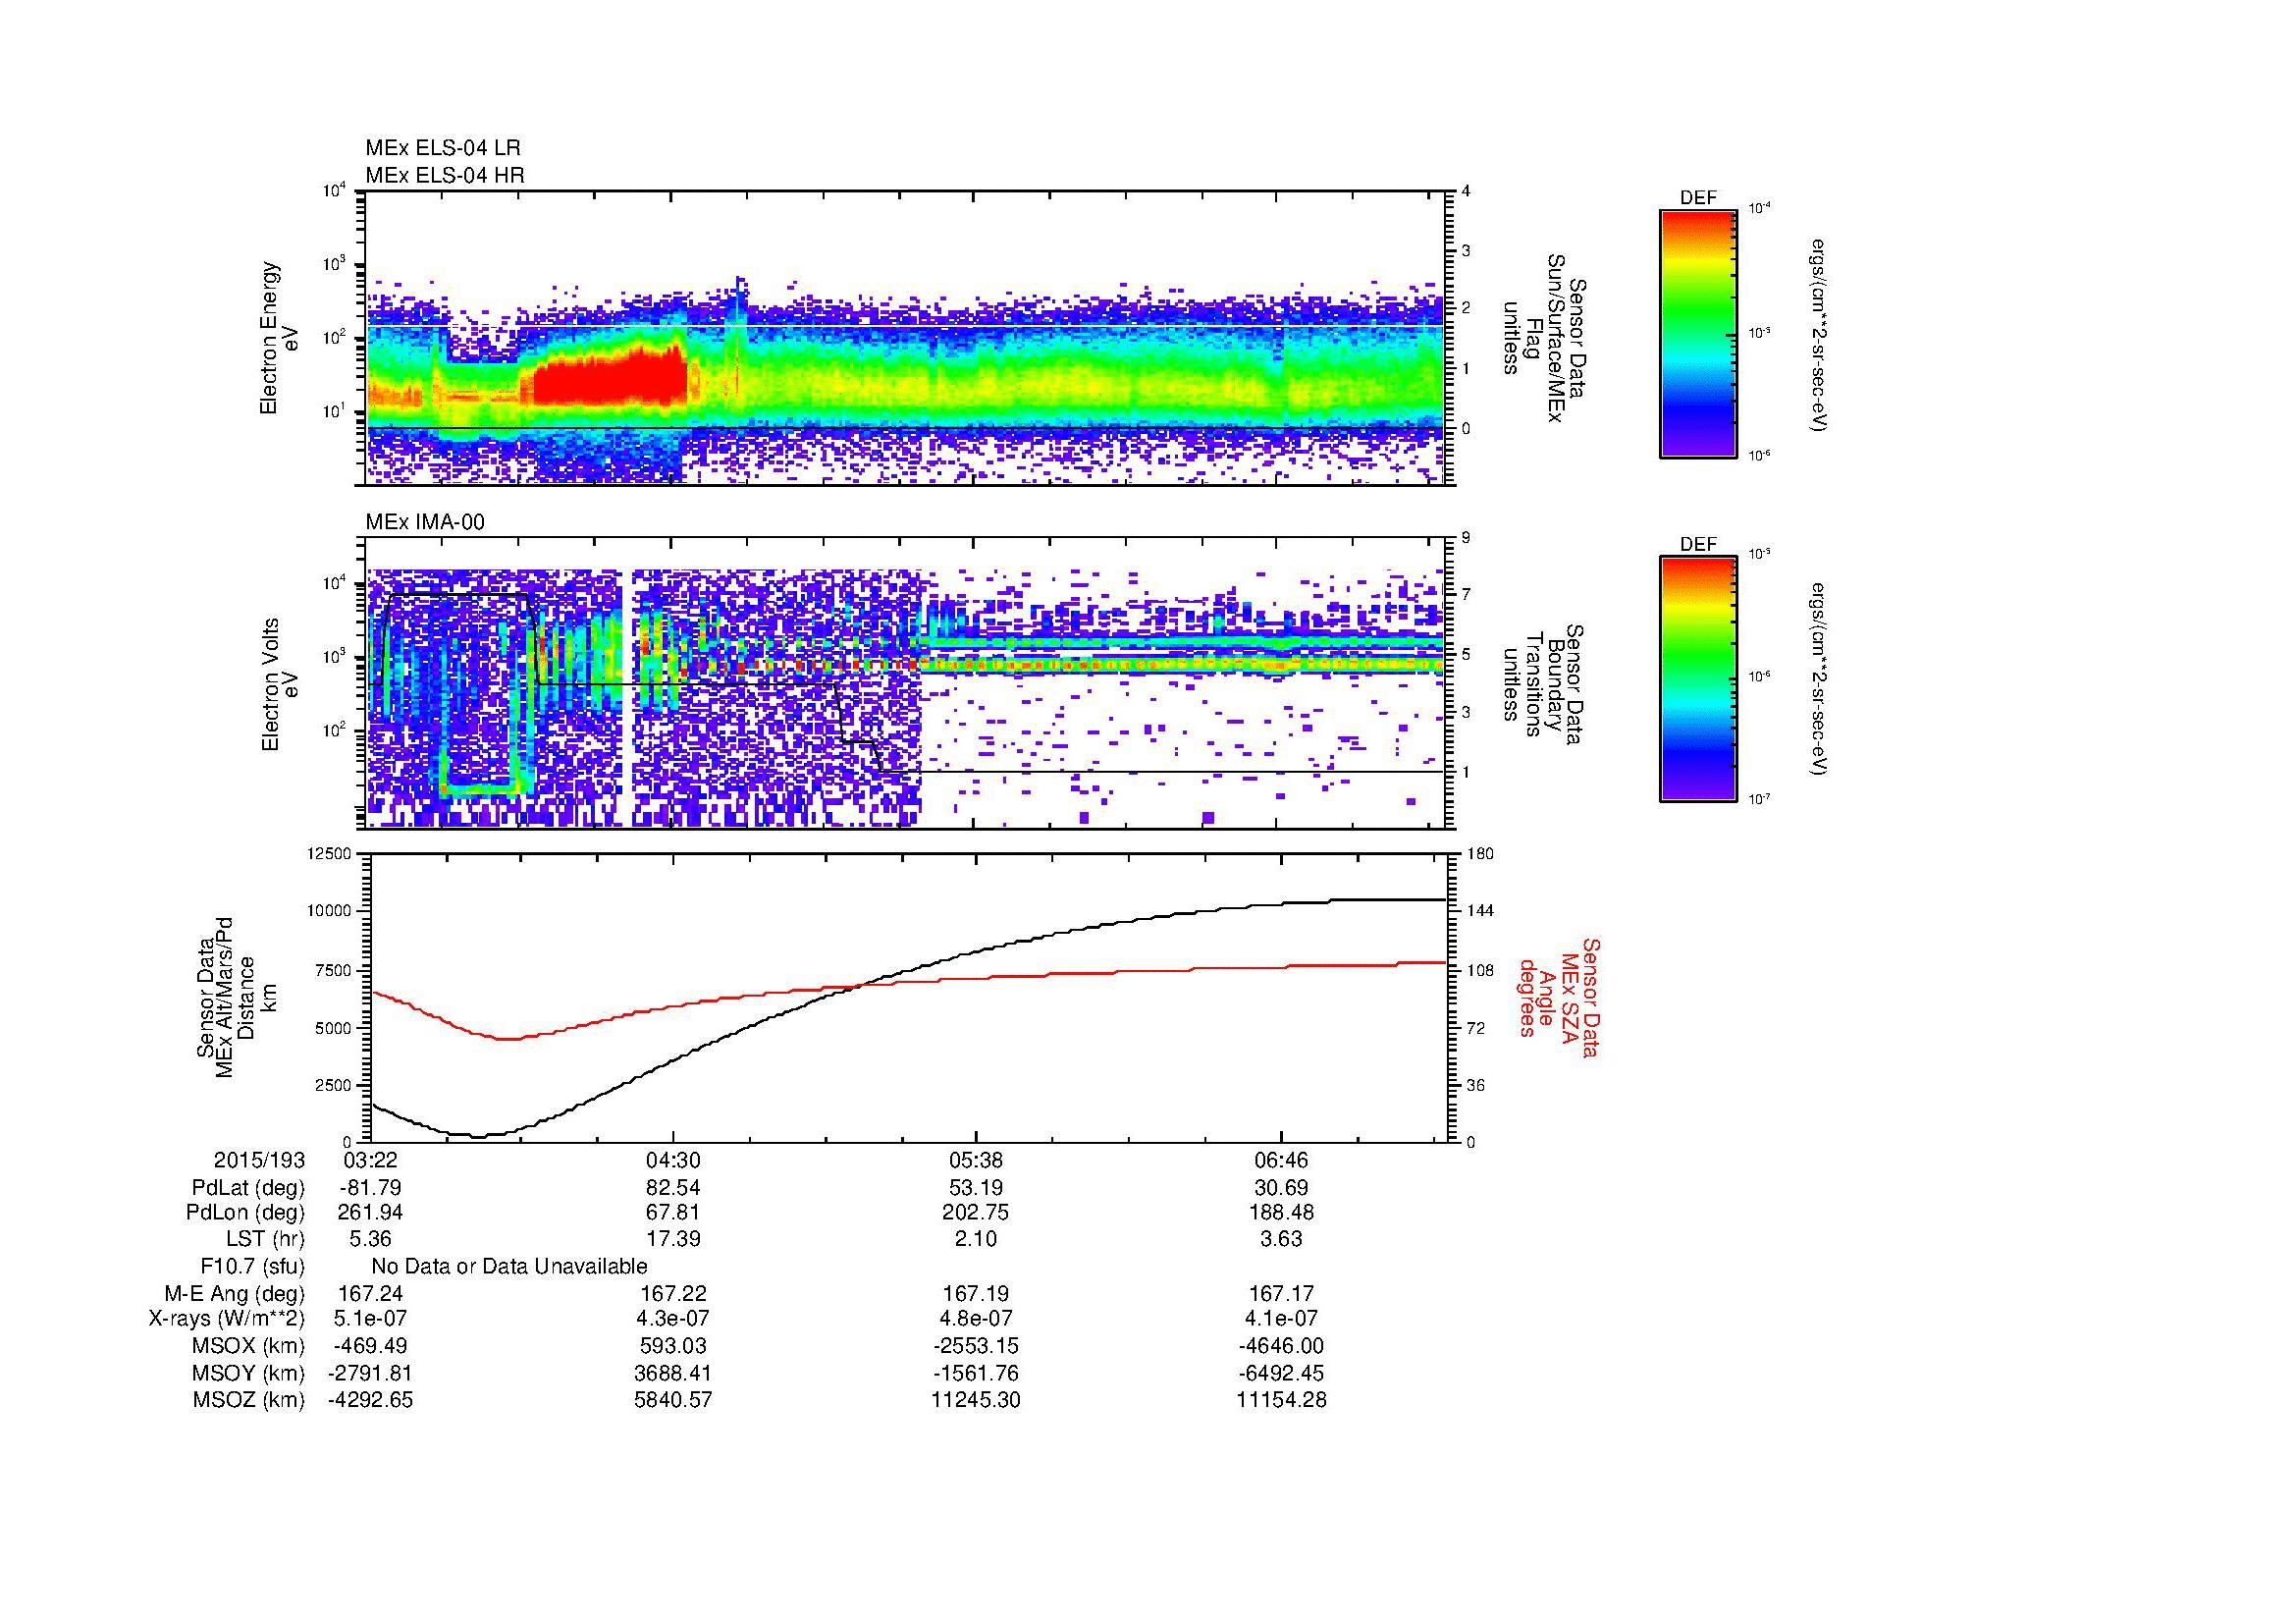Click the PdLat value 82.54

click(x=674, y=1188)
